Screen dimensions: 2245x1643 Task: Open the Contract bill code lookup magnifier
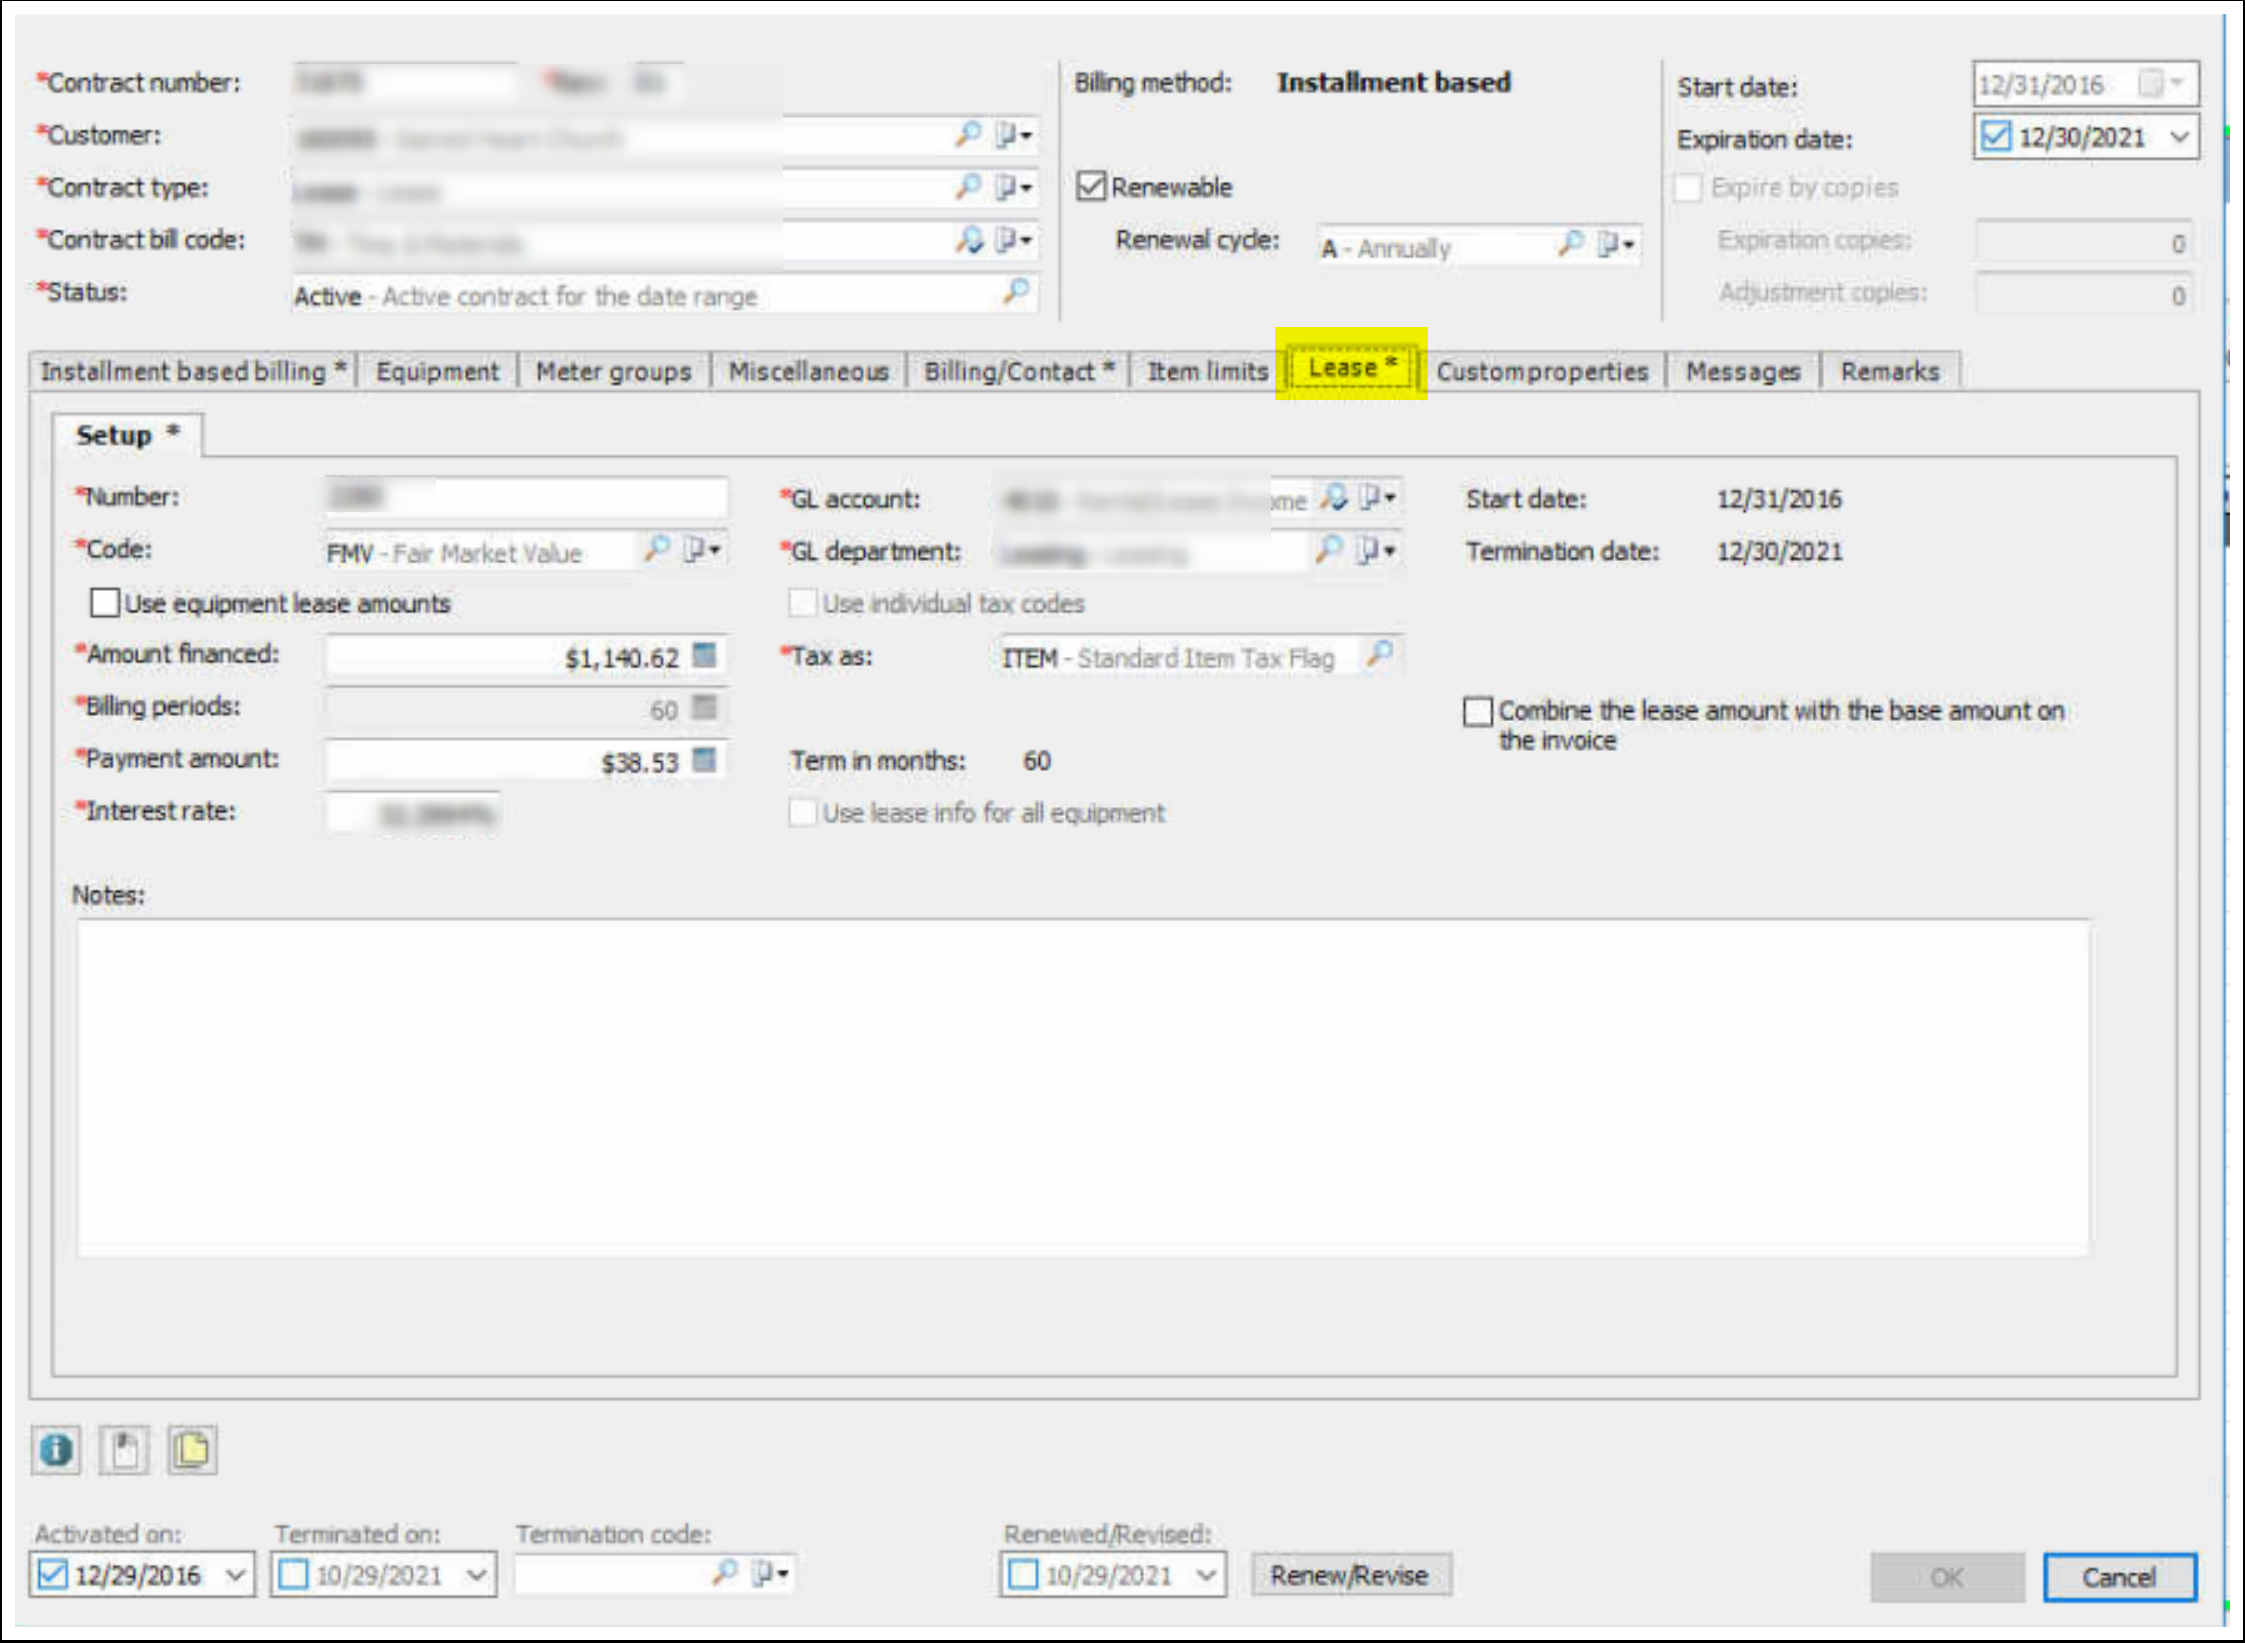(x=968, y=240)
